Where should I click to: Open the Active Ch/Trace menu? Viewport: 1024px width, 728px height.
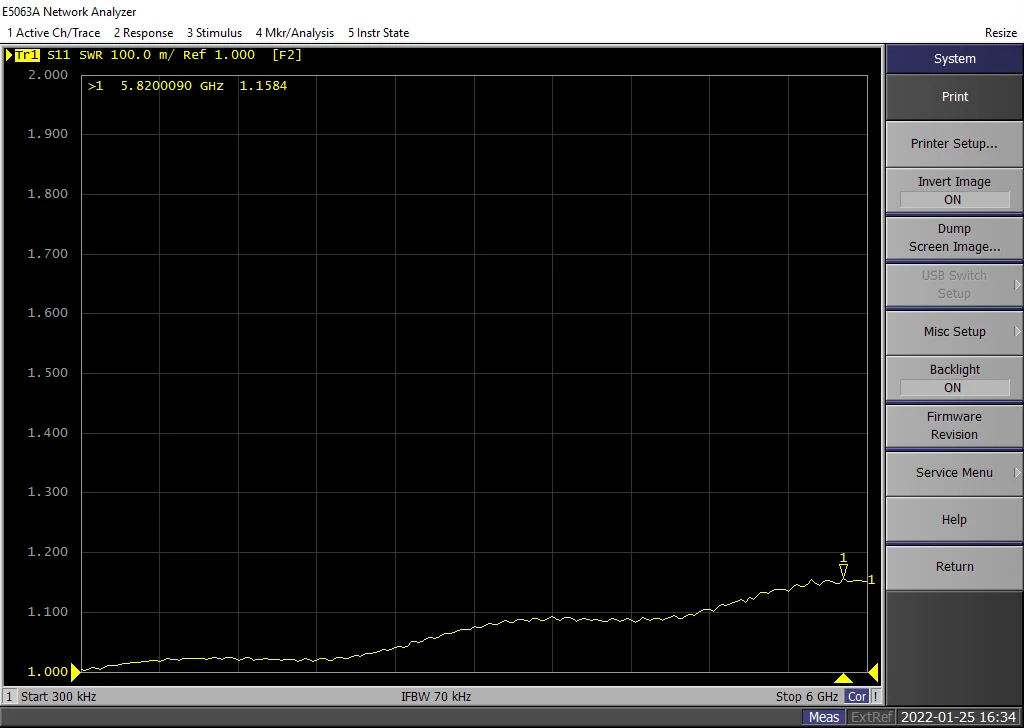(54, 33)
